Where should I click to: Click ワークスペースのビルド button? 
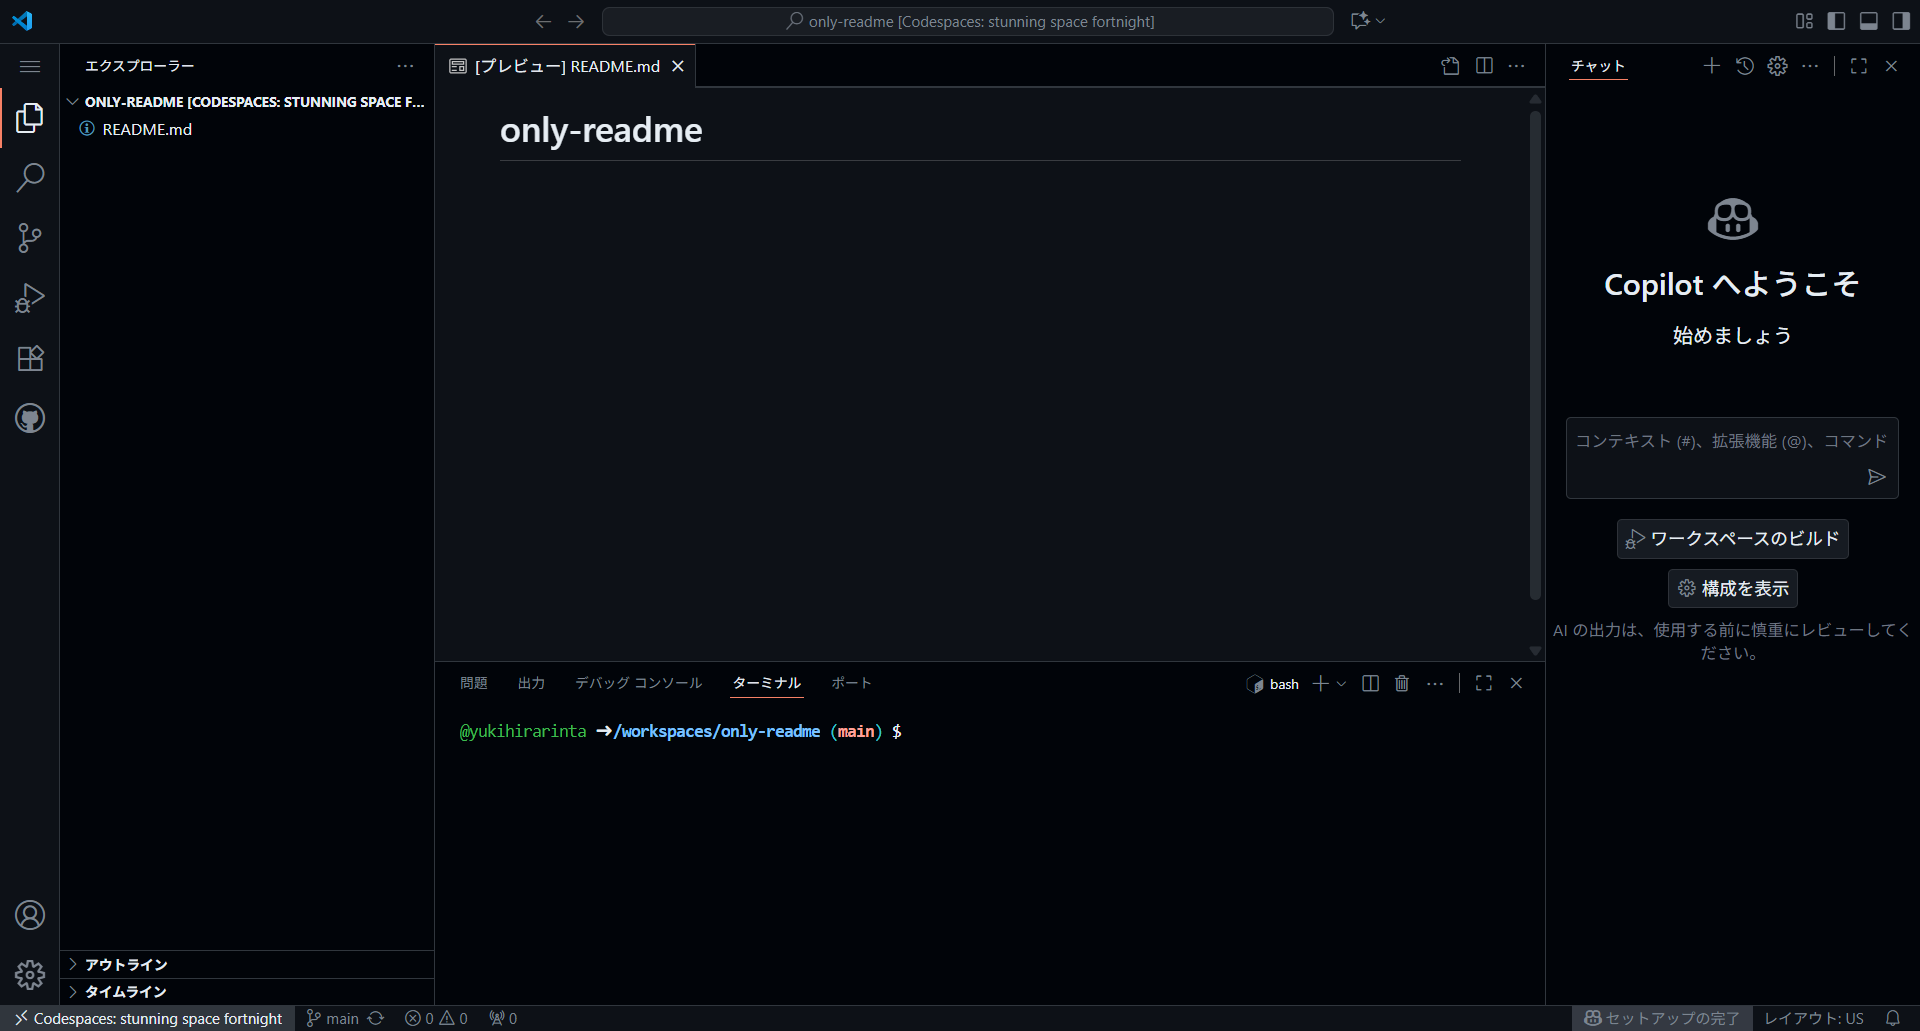(1732, 539)
